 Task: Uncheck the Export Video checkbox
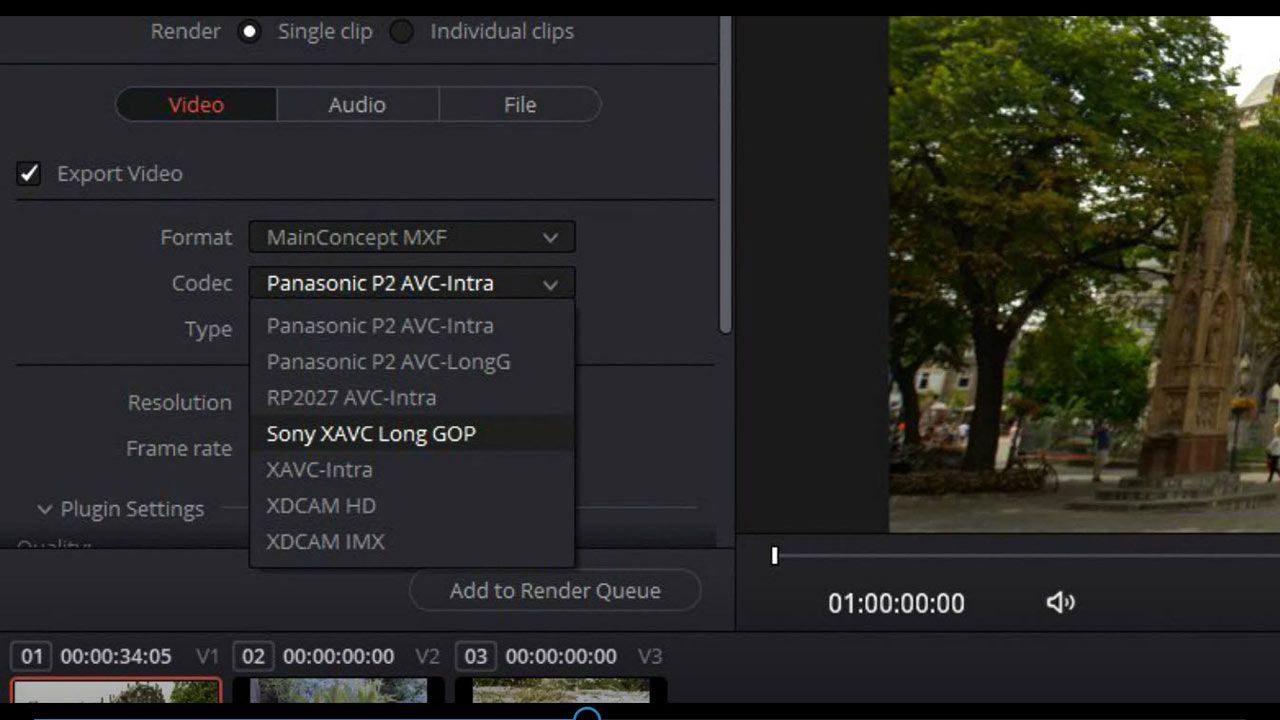click(x=29, y=174)
